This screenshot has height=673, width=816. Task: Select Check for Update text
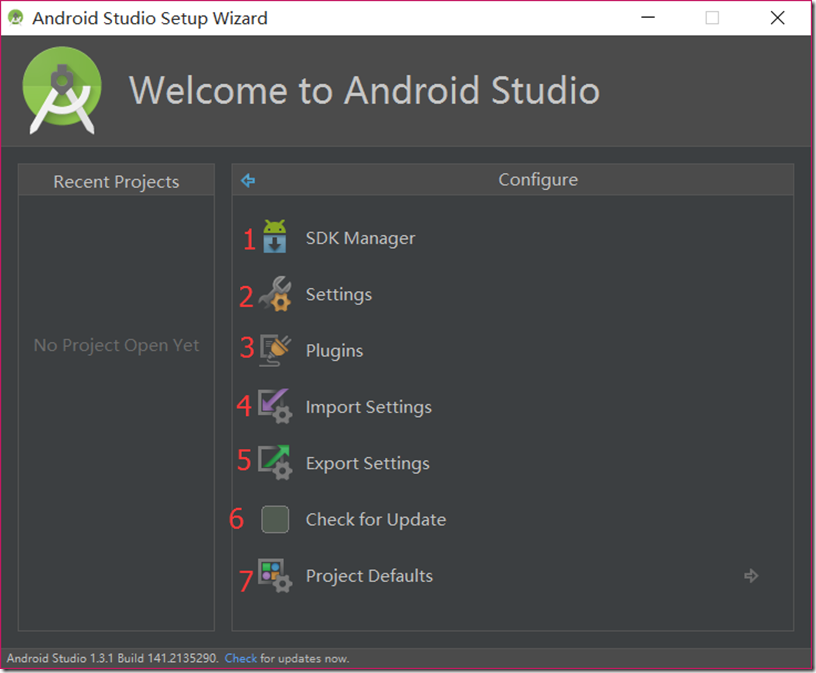(375, 519)
